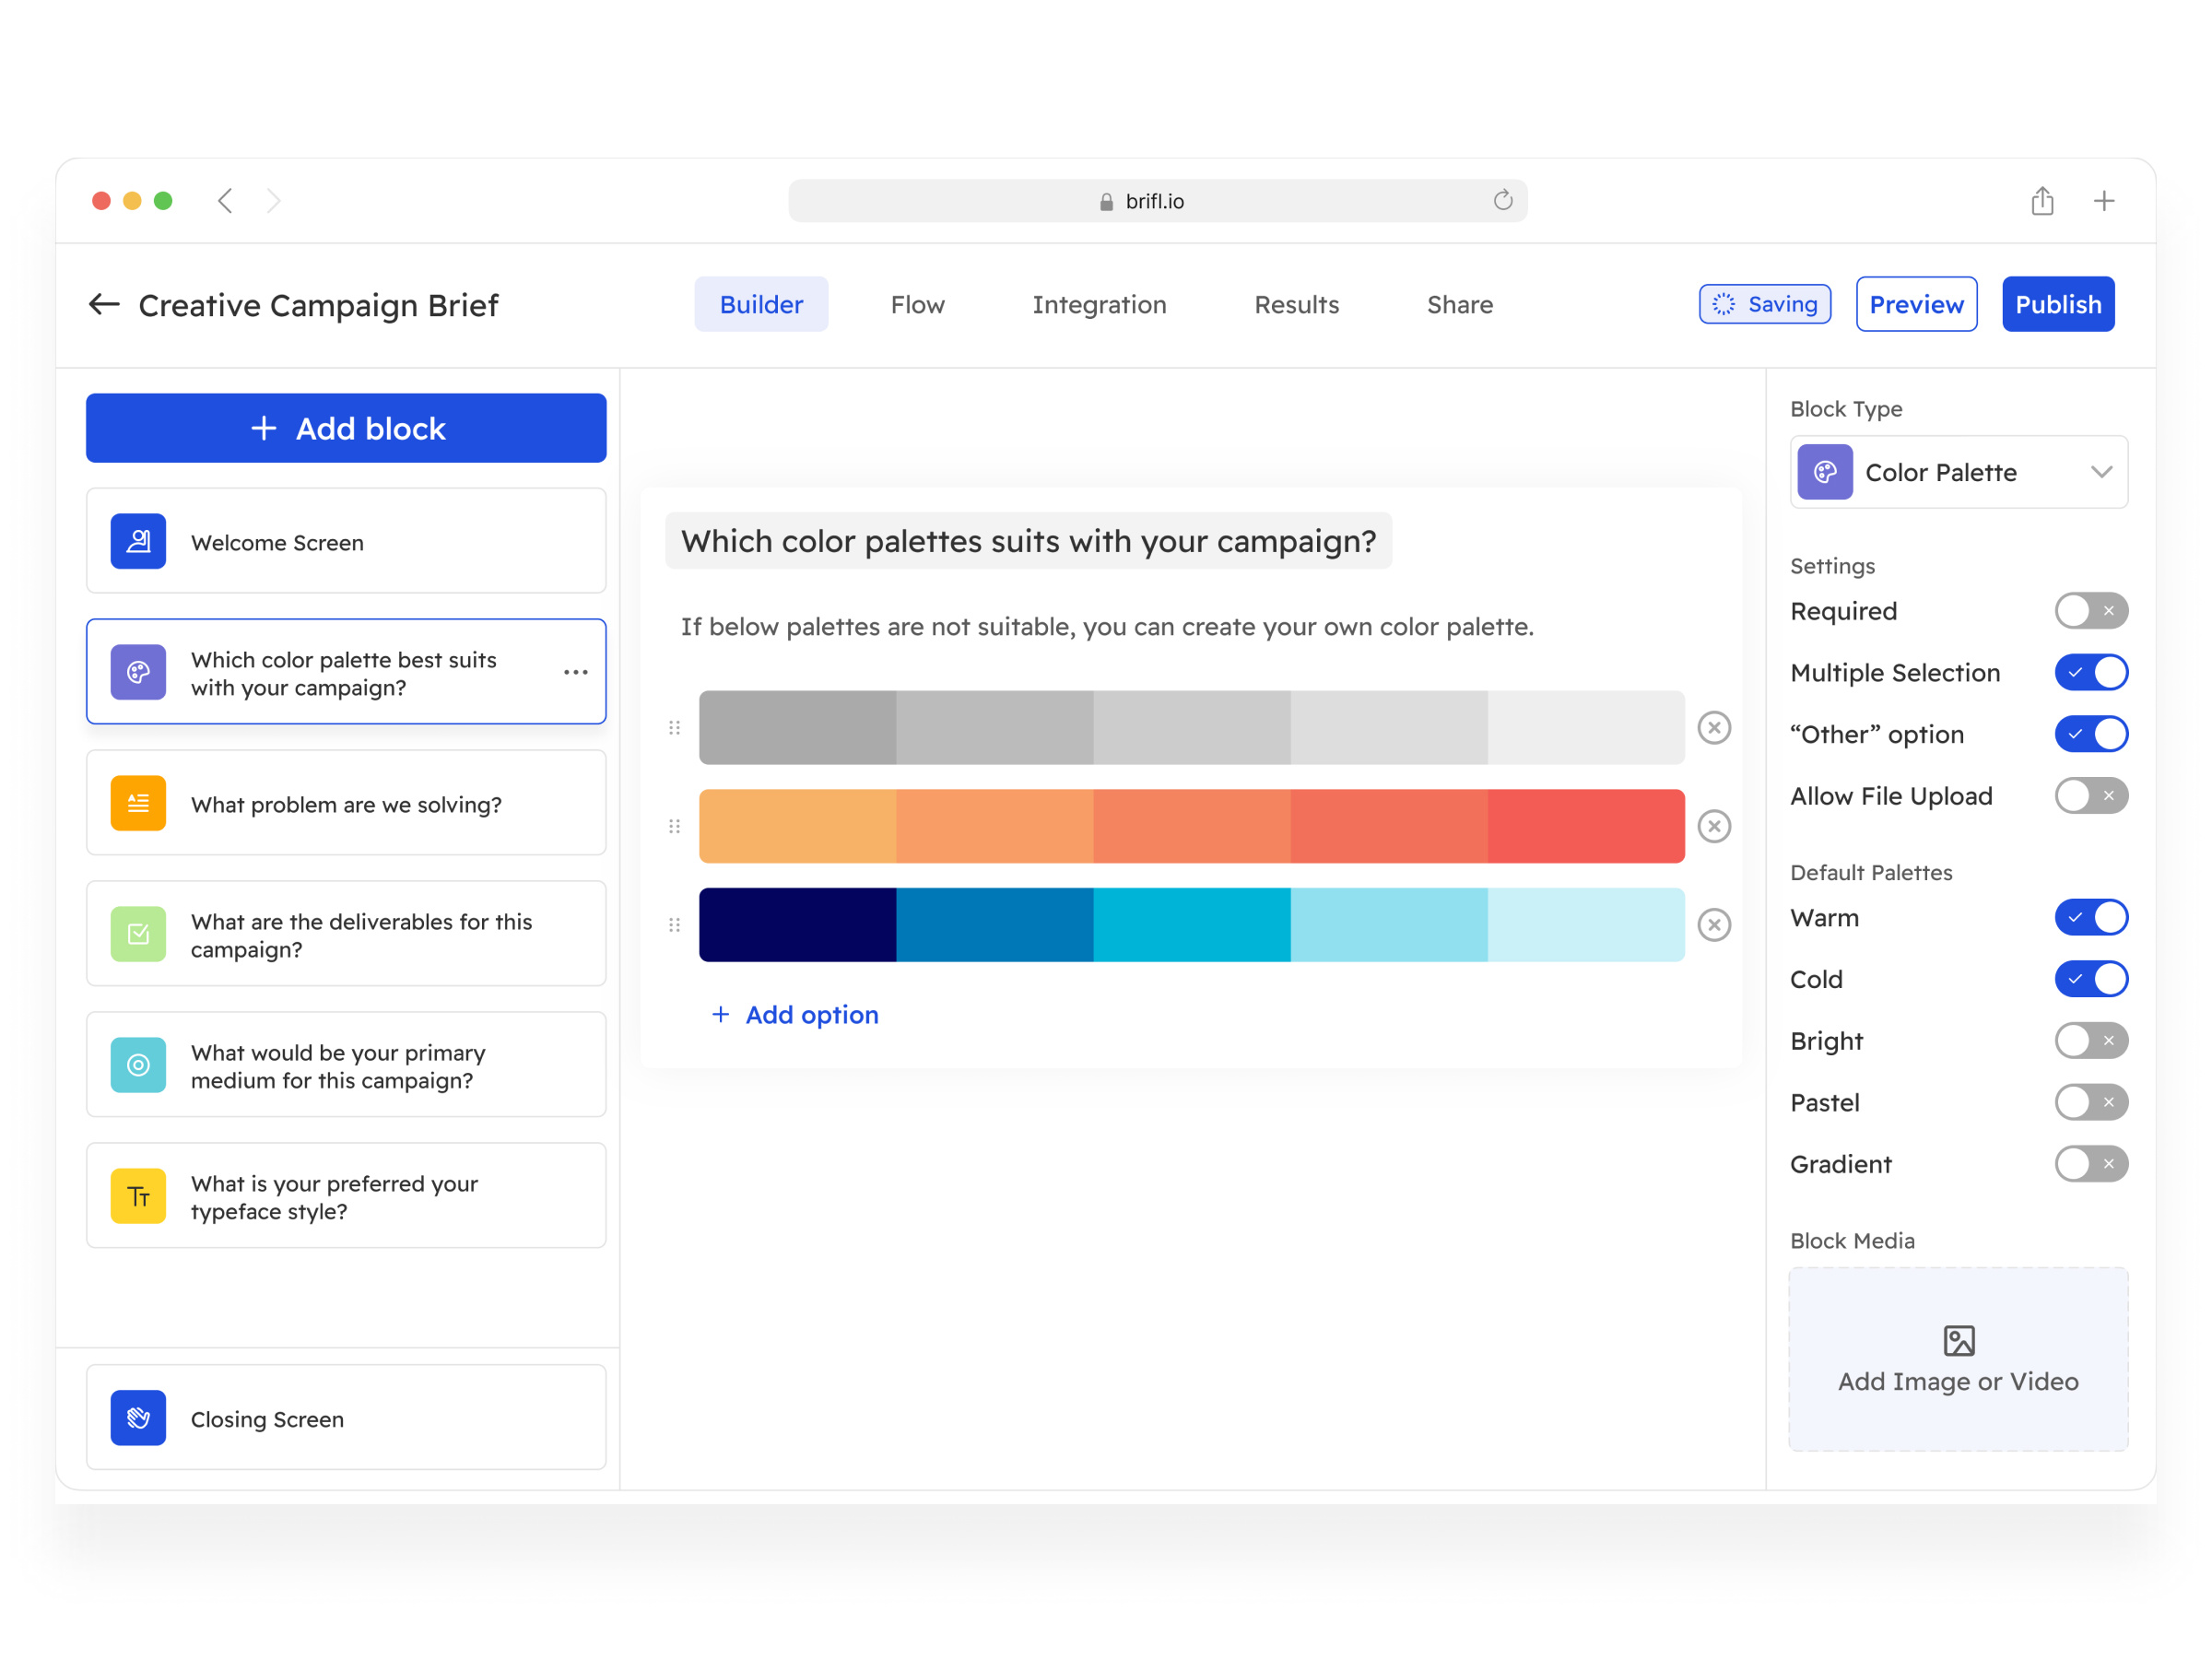The height and width of the screenshot is (1659, 2212).
Task: Click the color palette icon on the selected block
Action: (x=138, y=672)
